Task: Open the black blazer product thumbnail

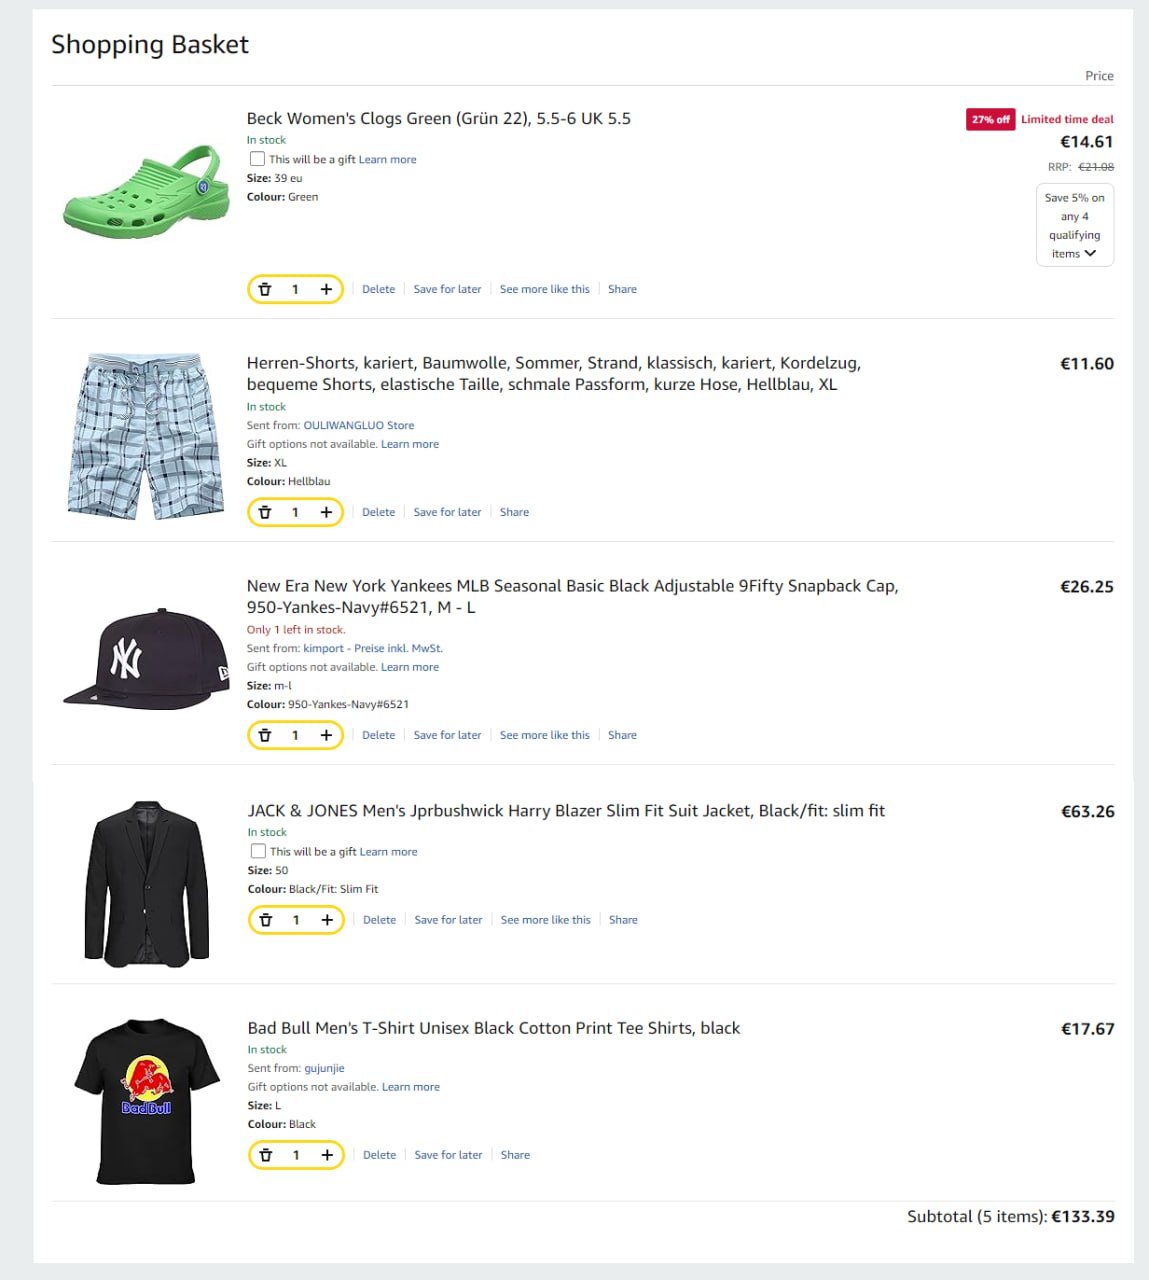Action: (x=147, y=883)
